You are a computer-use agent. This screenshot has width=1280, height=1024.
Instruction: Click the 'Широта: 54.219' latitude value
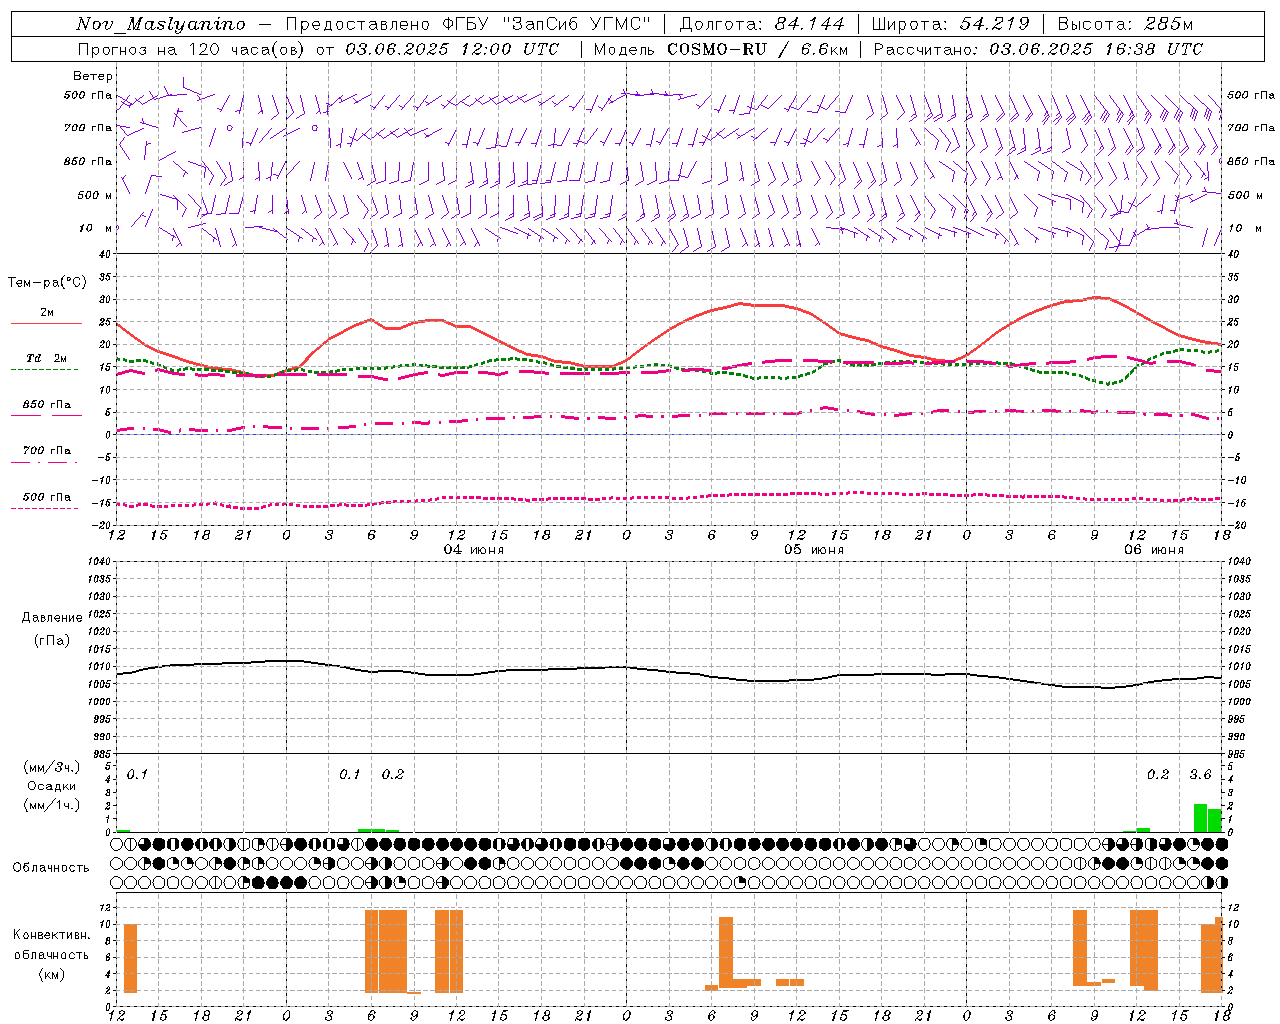pyautogui.click(x=949, y=24)
